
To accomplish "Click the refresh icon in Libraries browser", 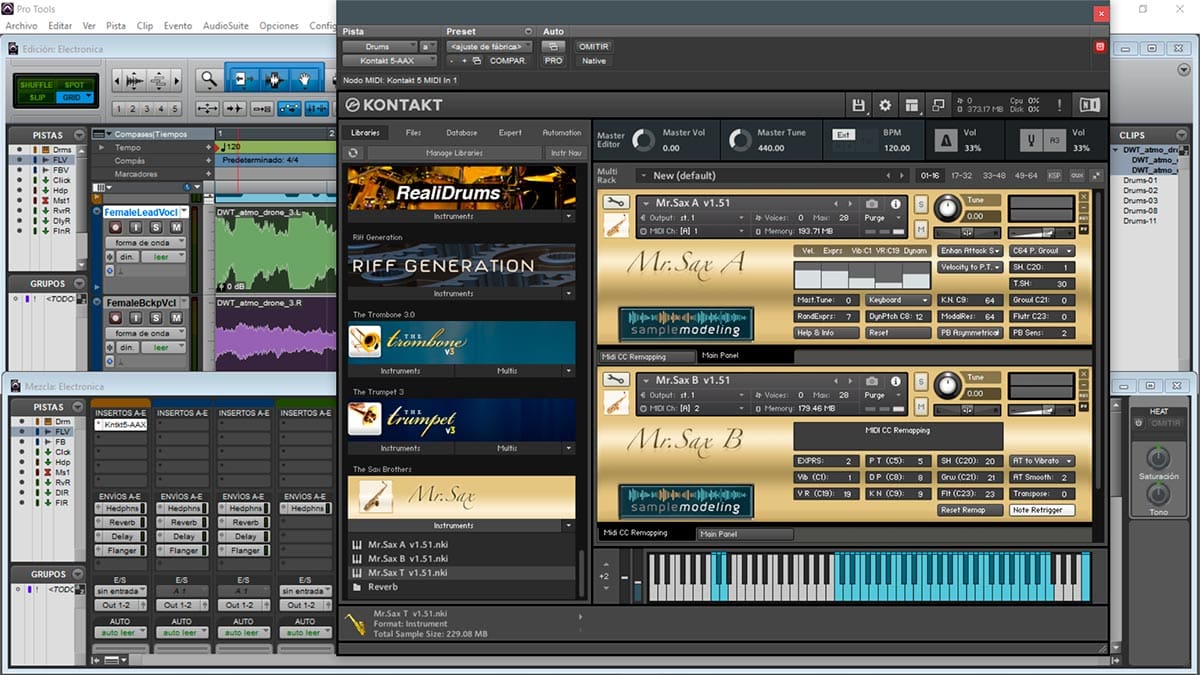I will (353, 153).
